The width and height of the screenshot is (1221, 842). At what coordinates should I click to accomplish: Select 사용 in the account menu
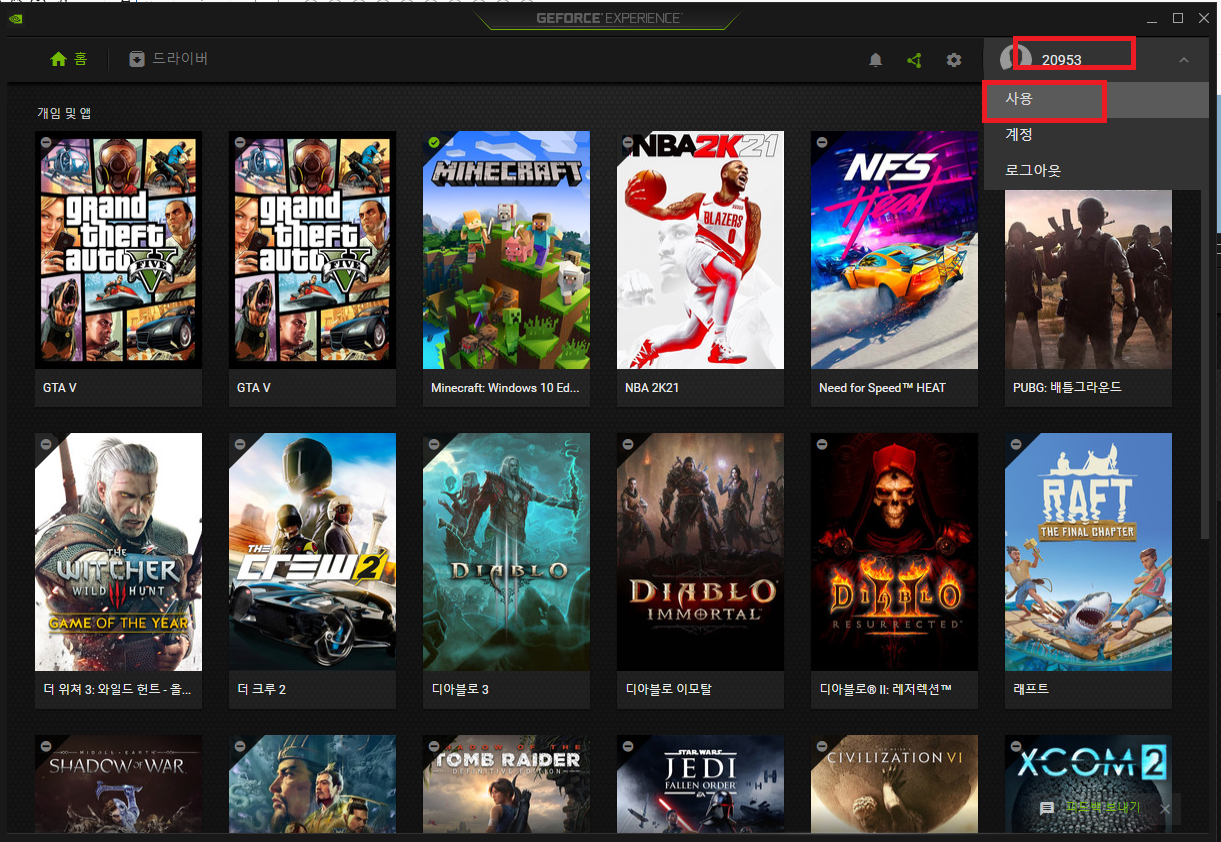point(1096,99)
